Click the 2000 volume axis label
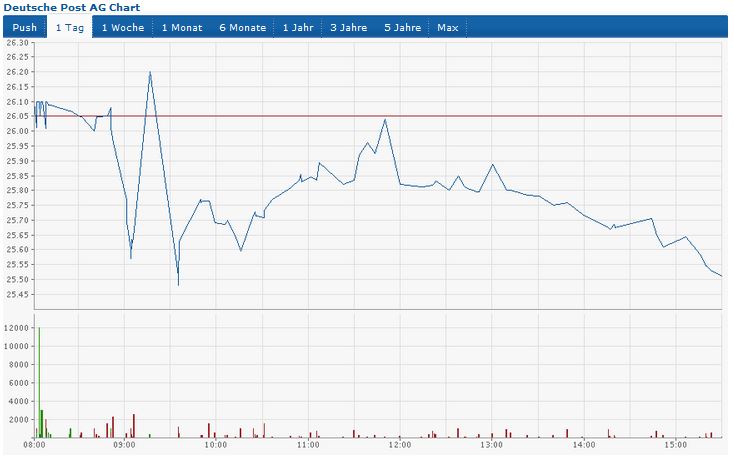Viewport: 734px width, 463px height. 19,420
